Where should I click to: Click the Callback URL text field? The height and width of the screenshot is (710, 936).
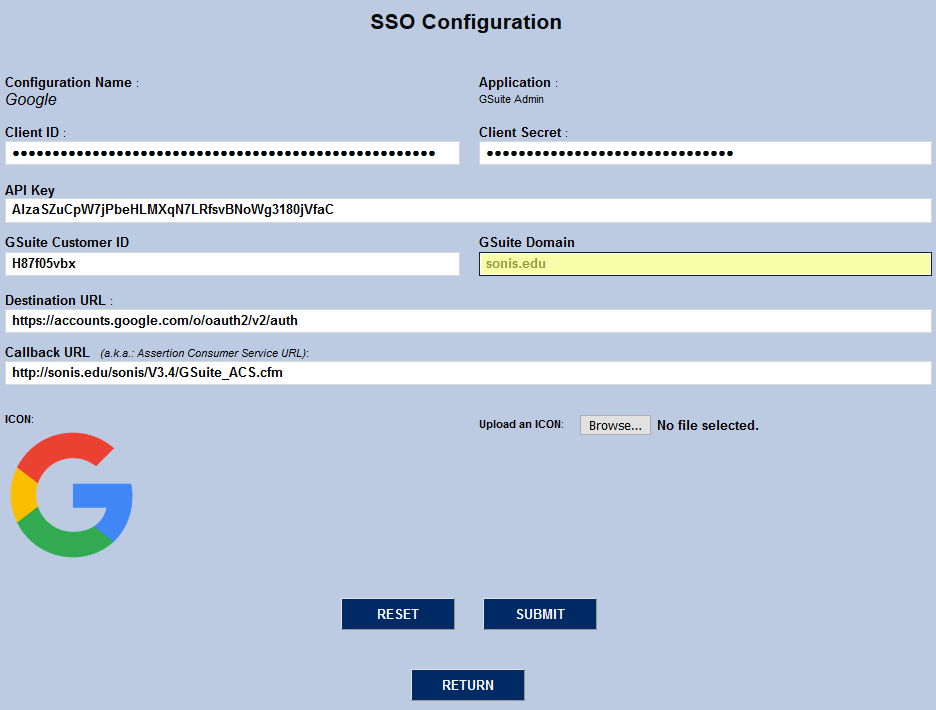coord(468,373)
